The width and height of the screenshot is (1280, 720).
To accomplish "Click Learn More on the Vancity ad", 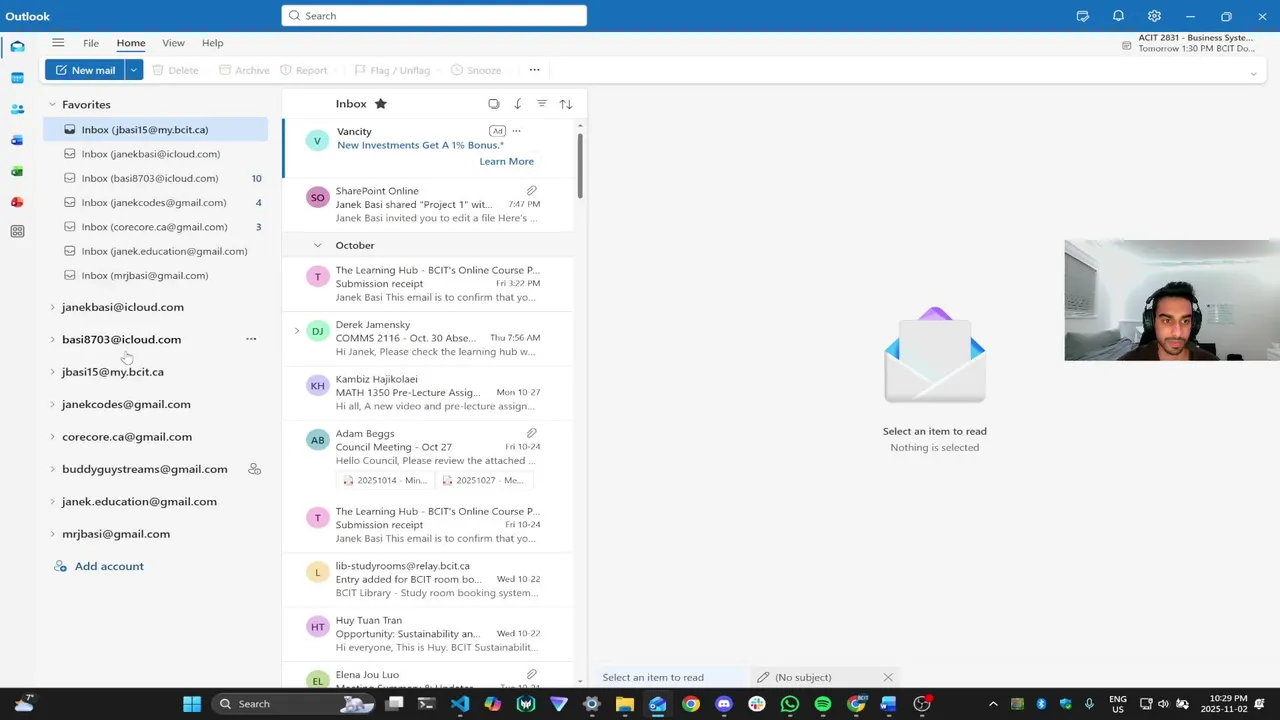I will click(506, 161).
